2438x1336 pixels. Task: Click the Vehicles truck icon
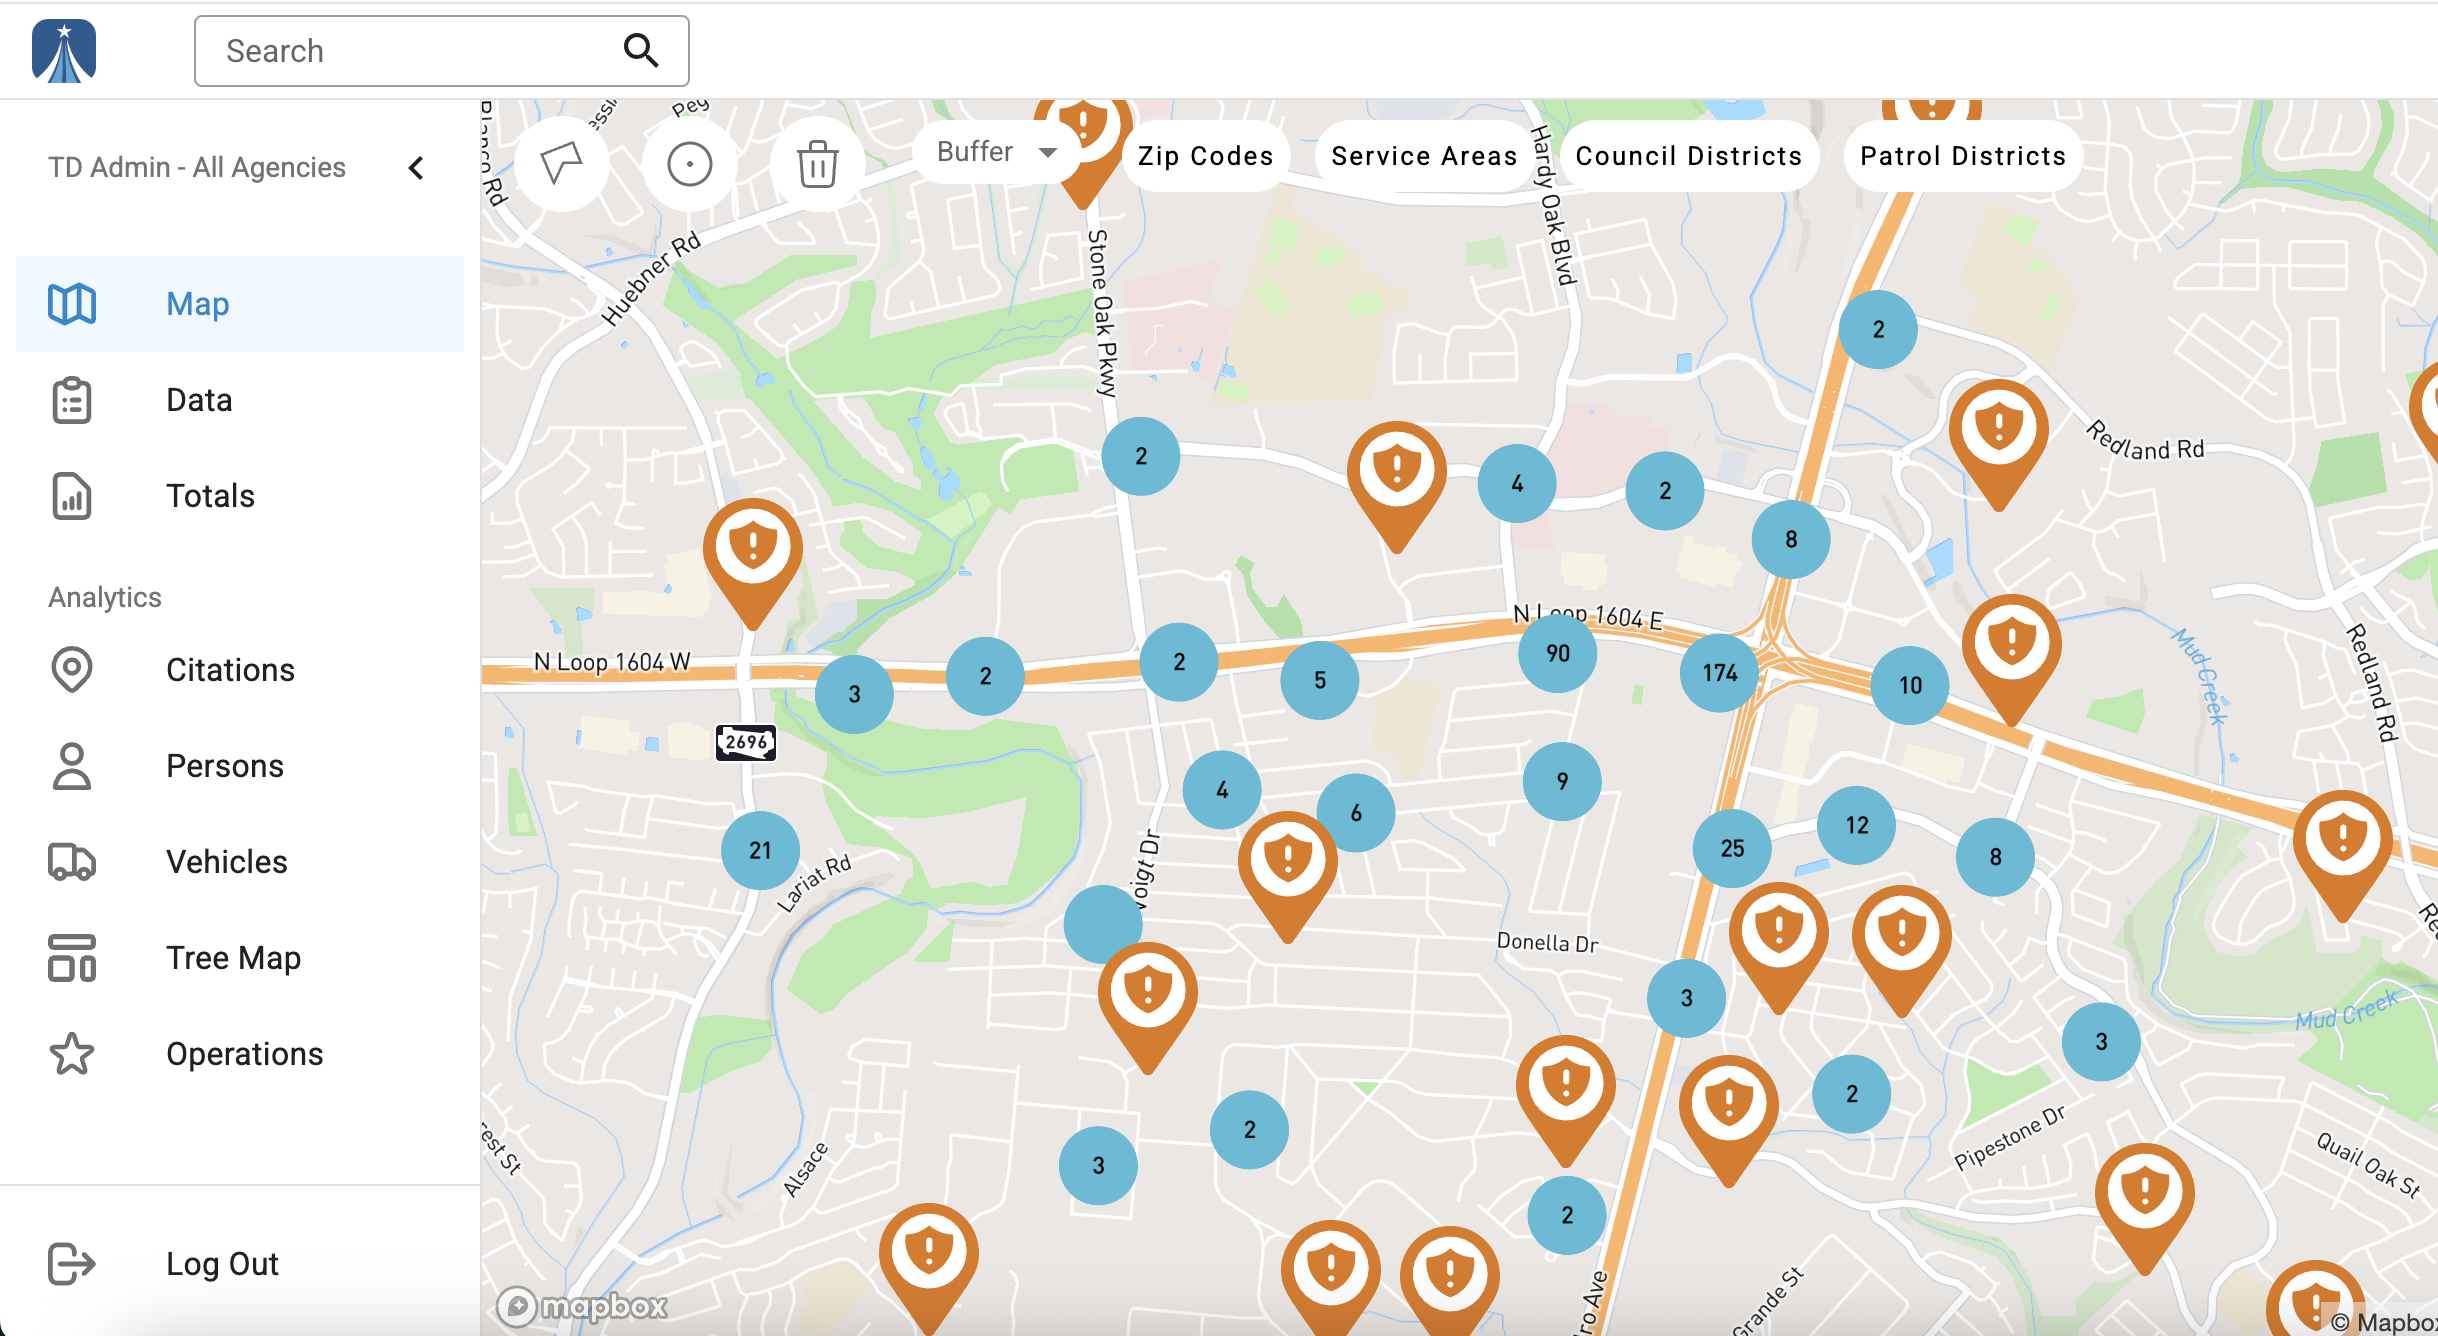click(72, 862)
